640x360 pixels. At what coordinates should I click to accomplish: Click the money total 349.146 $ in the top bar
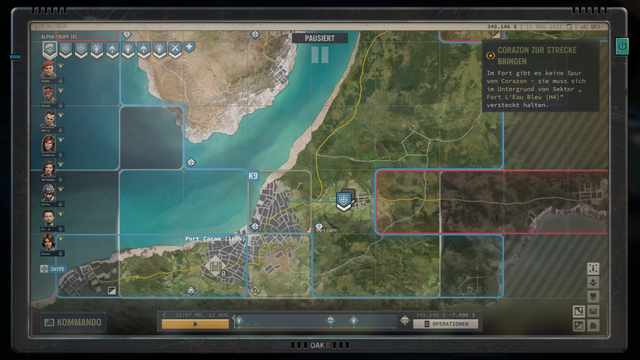[502, 27]
